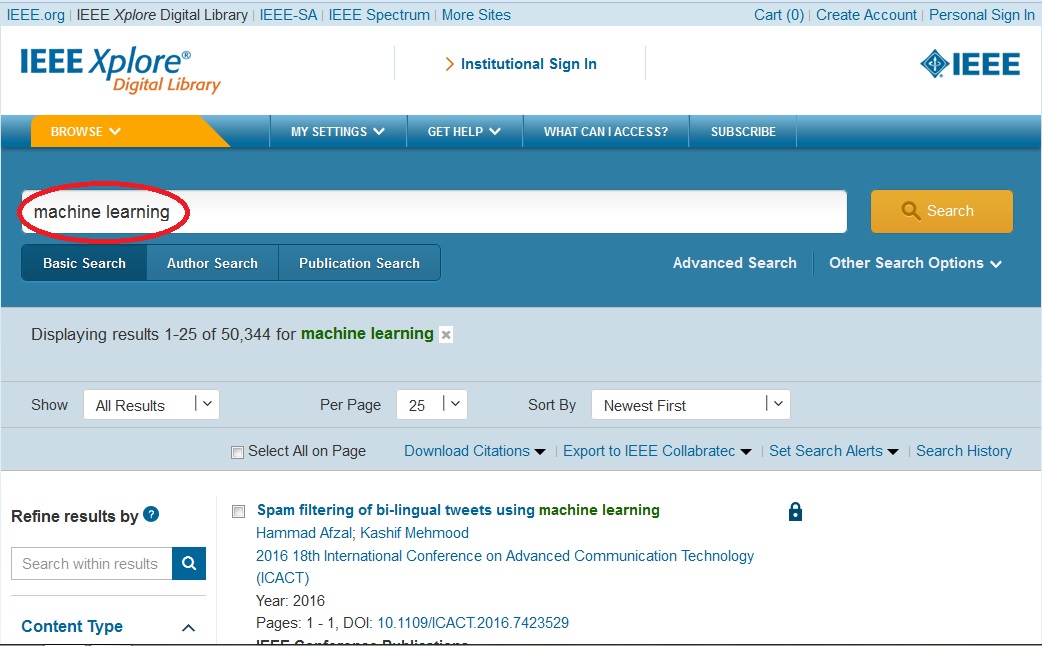Remove the machine learning search term with the x
Screen dimensions: 1042x646
pyautogui.click(x=447, y=335)
